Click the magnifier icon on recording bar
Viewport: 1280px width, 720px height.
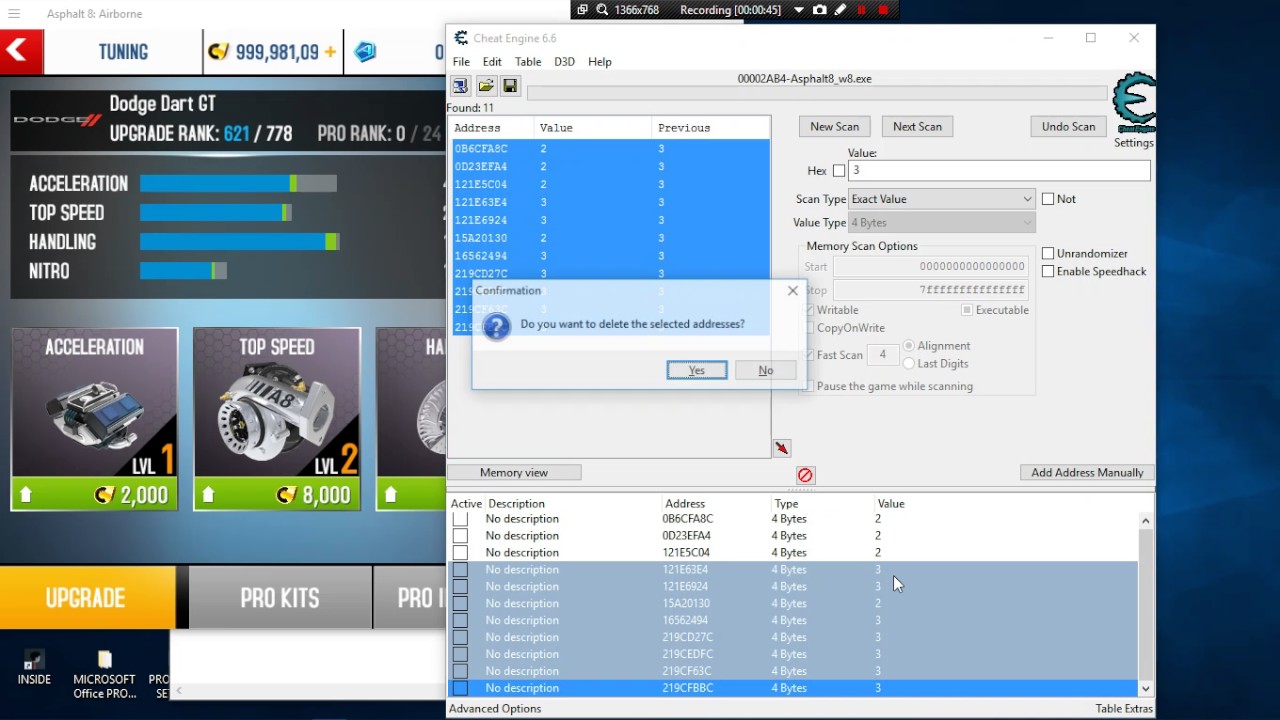(x=602, y=10)
